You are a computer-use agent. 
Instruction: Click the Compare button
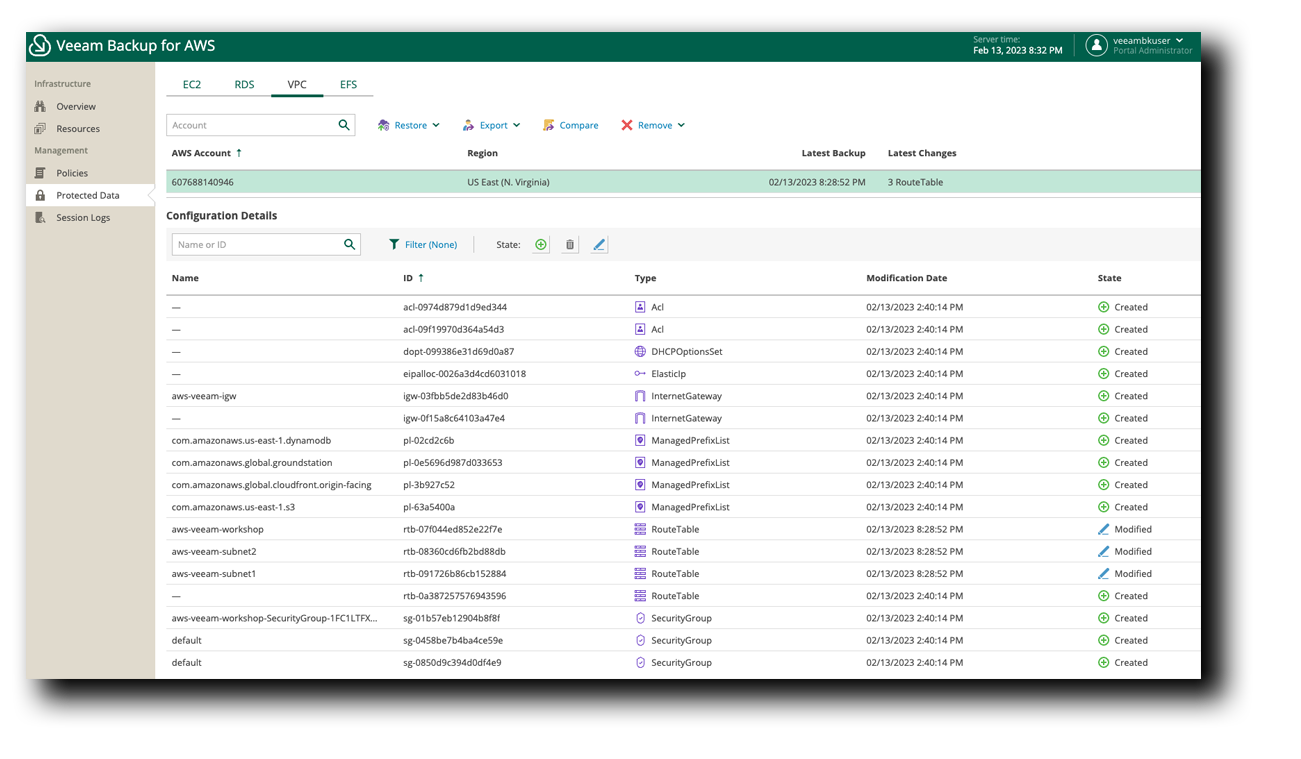571,125
